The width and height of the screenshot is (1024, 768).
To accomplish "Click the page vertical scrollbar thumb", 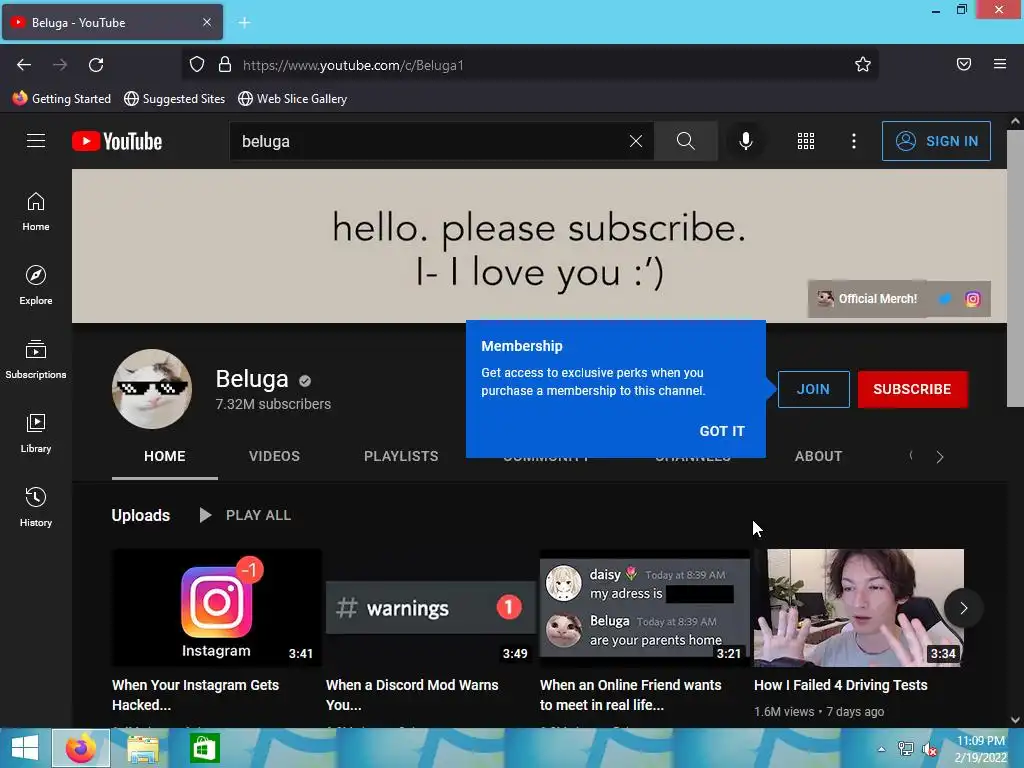I will [x=1014, y=268].
